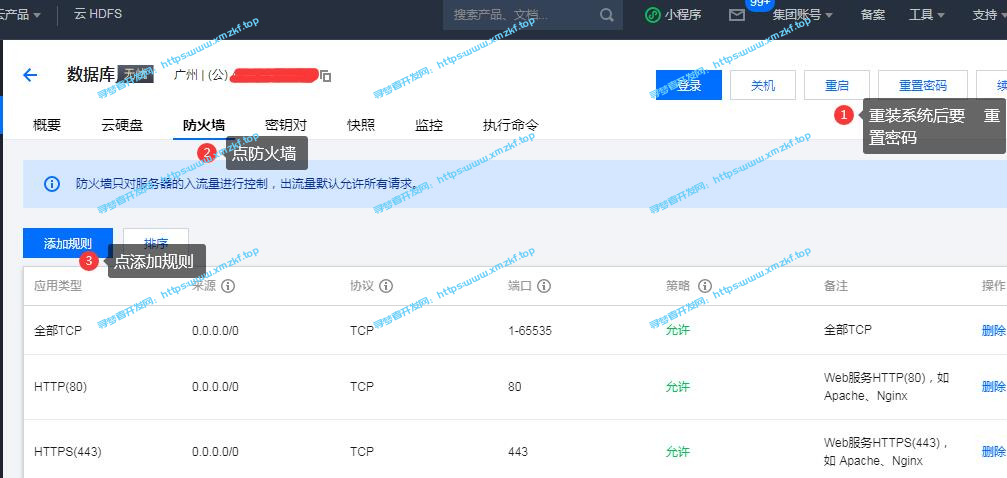Expand the 云产品 dropdown menu
Image resolution: width=1007 pixels, height=478 pixels.
[21, 14]
